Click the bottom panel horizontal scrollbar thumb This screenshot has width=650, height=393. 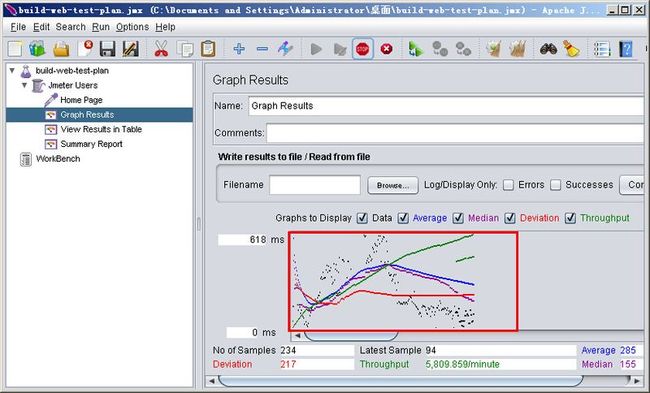400,380
